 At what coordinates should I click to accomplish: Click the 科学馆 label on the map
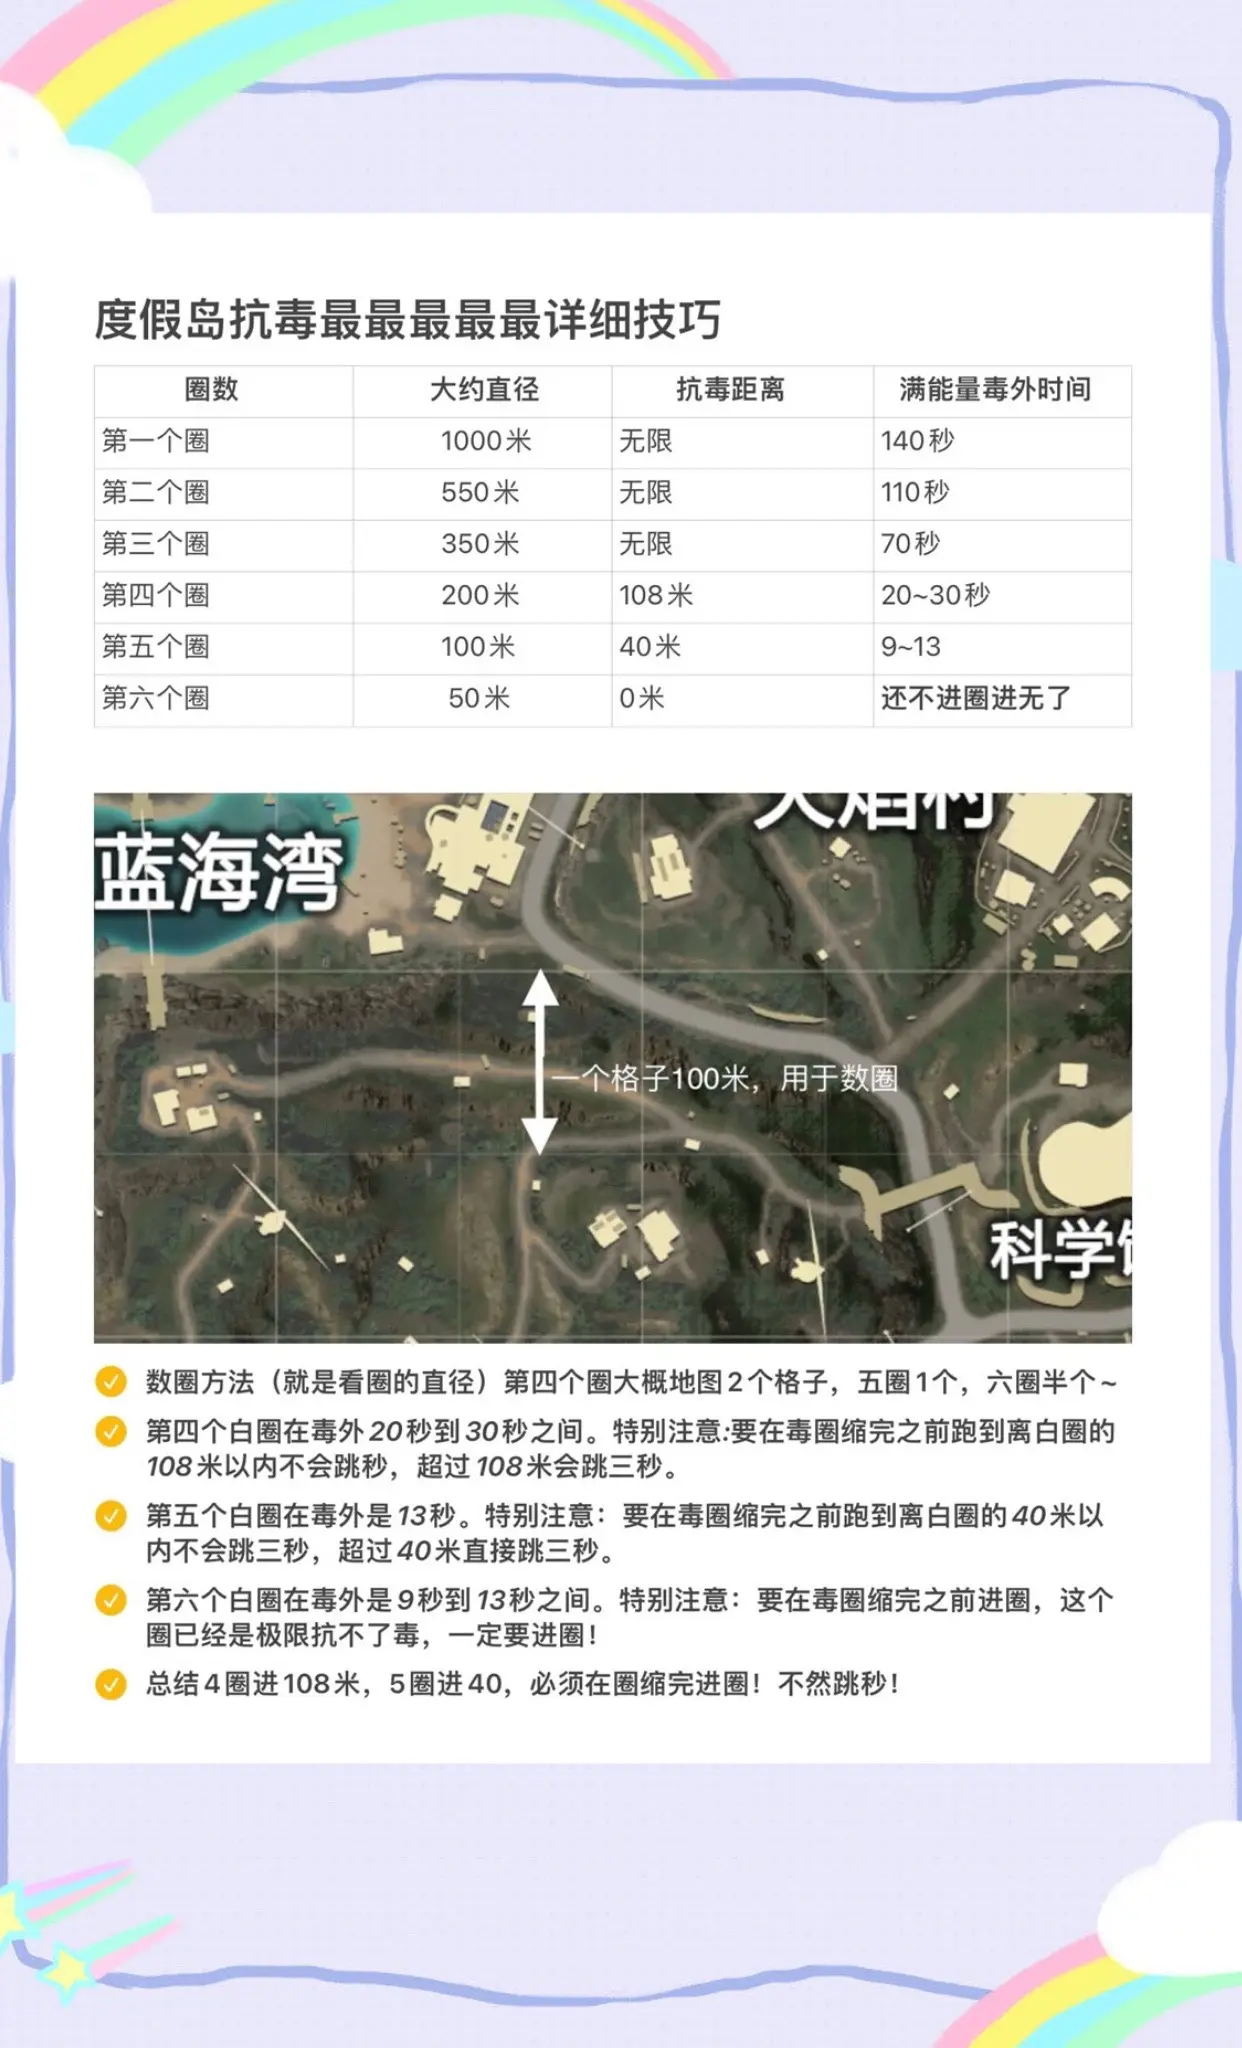point(1061,1249)
